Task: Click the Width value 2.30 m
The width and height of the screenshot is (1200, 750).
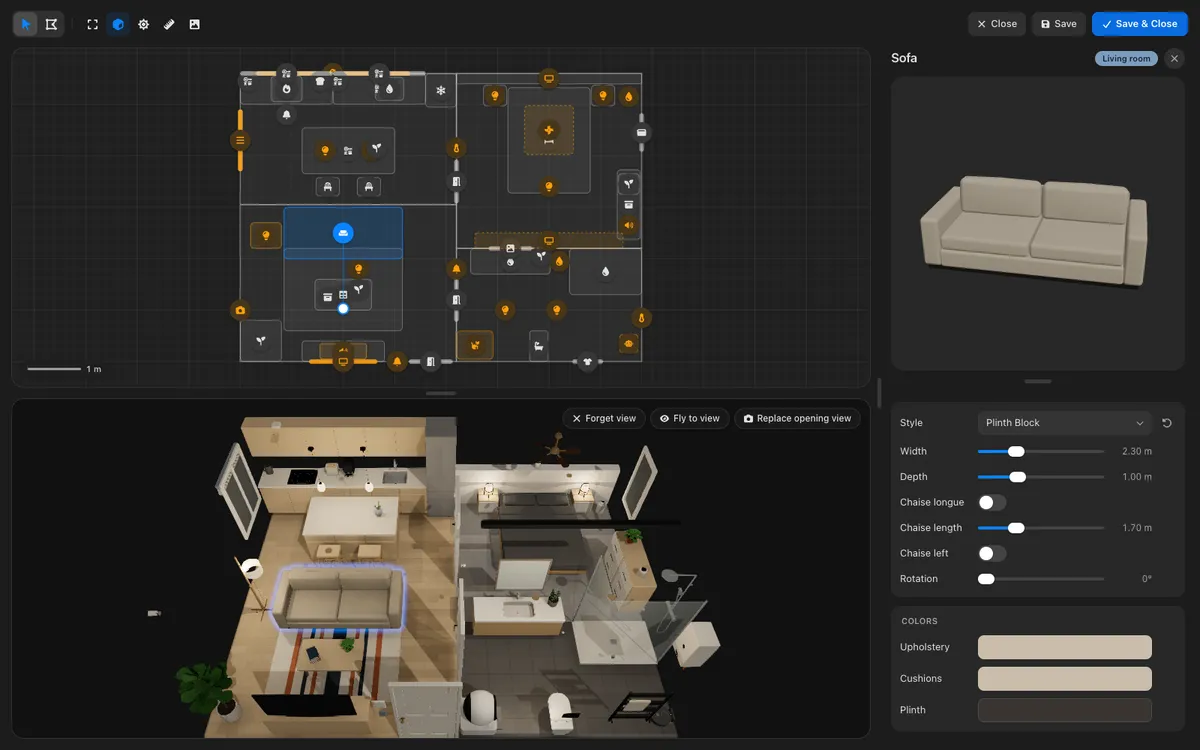Action: pos(1137,451)
